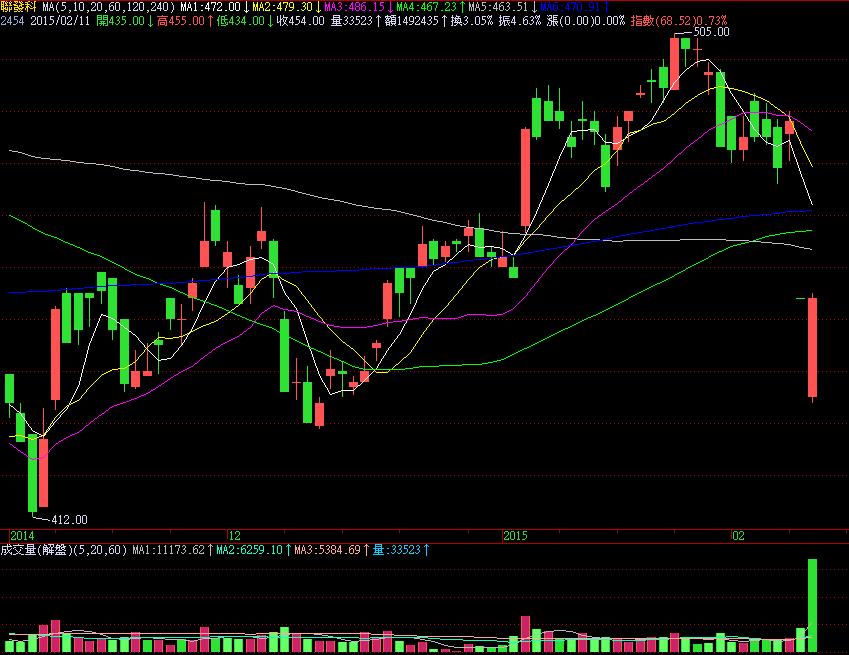
Task: Select the 2015 marker on the time axis
Action: tap(515, 536)
